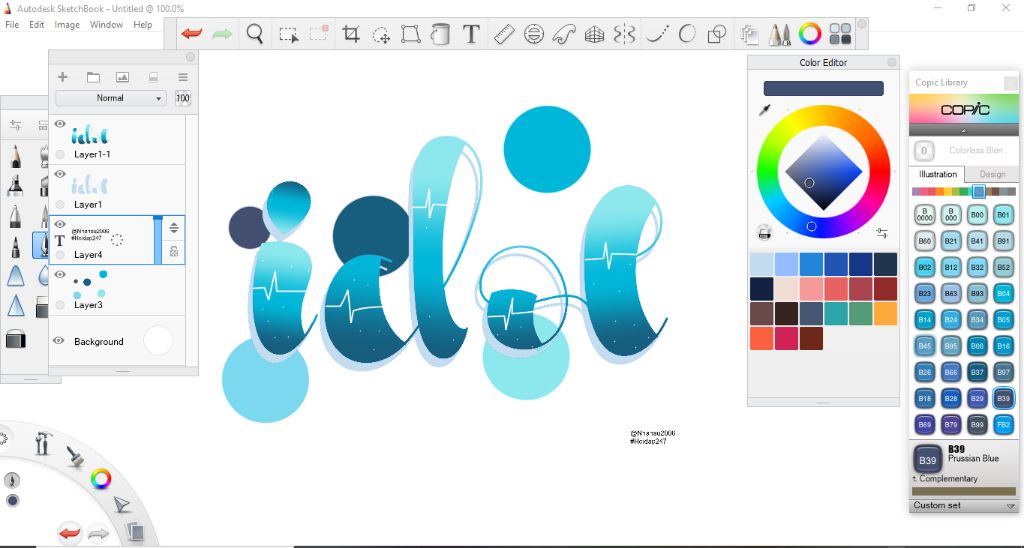Select the Layer3 thumbnail

[x=90, y=285]
